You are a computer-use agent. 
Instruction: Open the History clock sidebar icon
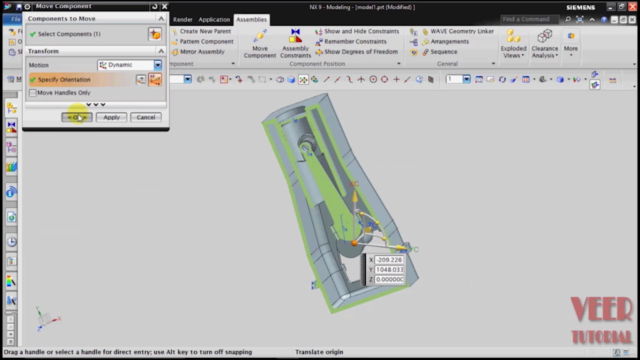11,242
